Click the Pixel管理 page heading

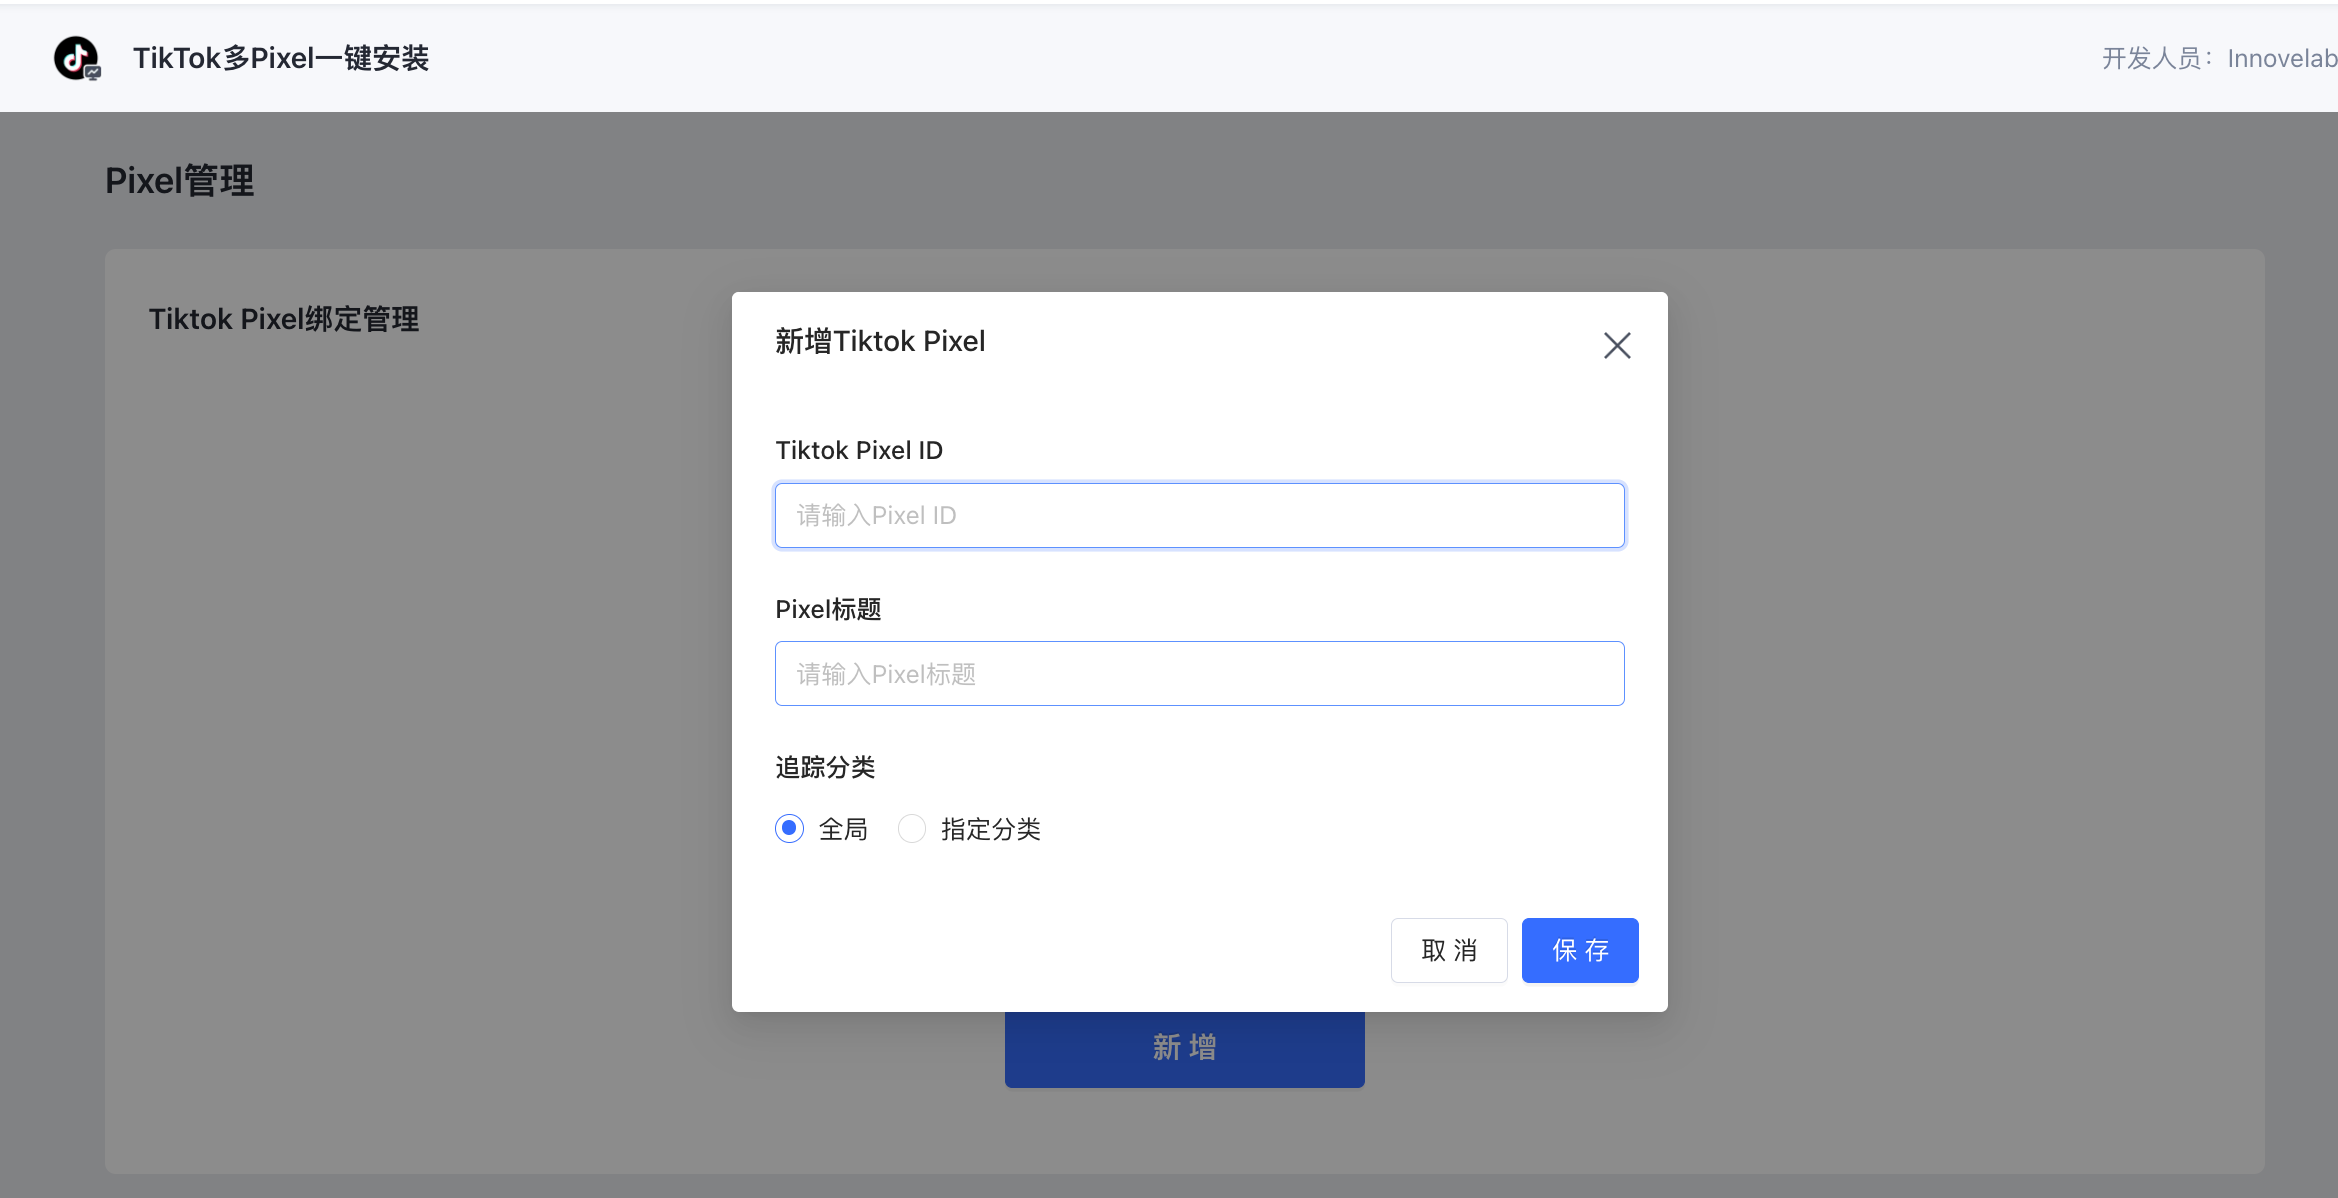click(x=180, y=181)
